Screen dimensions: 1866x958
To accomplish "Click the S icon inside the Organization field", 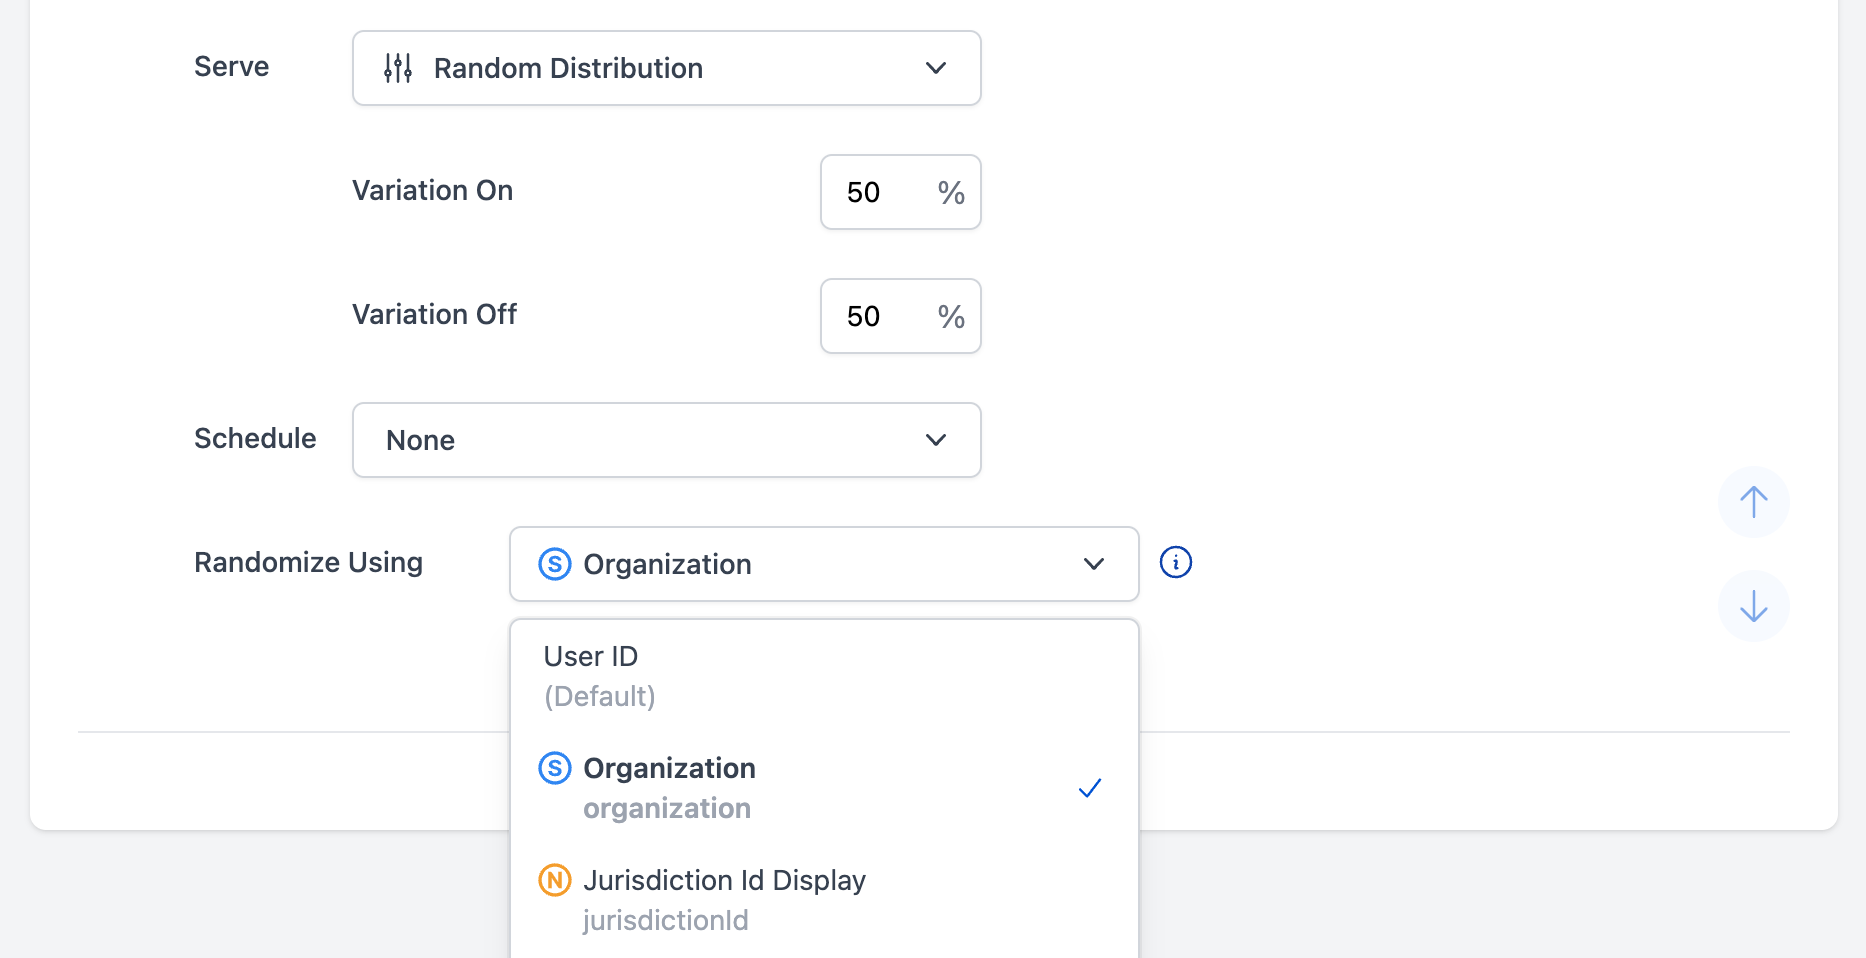I will 555,564.
